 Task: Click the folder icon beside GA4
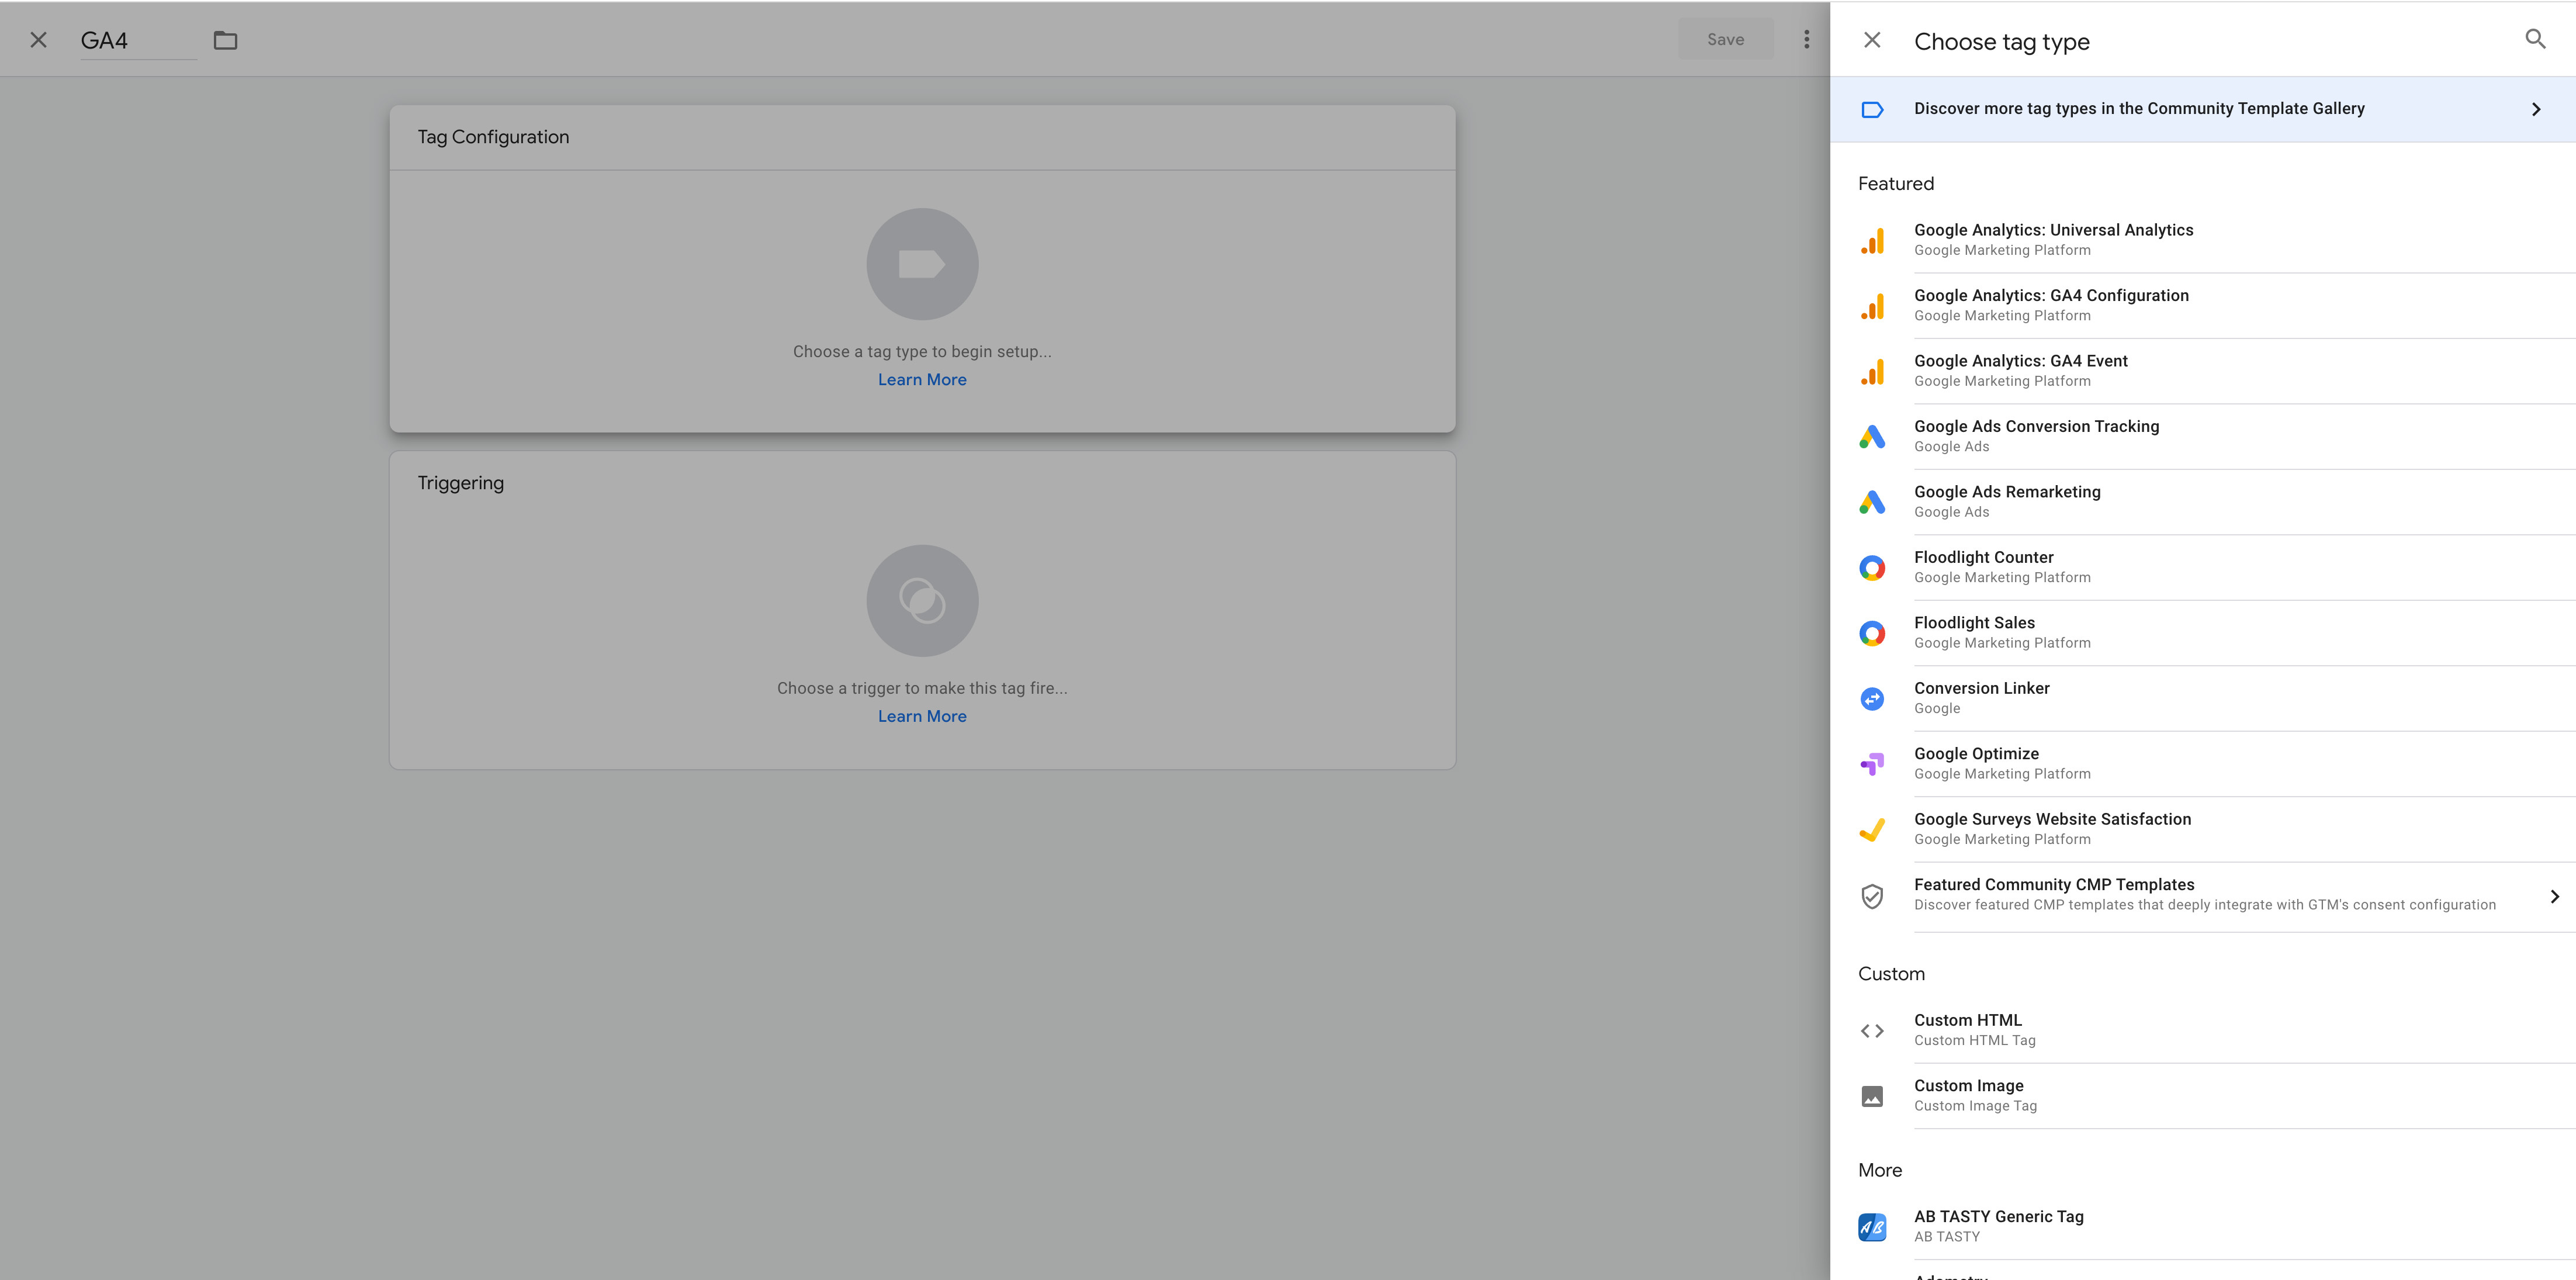tap(226, 40)
